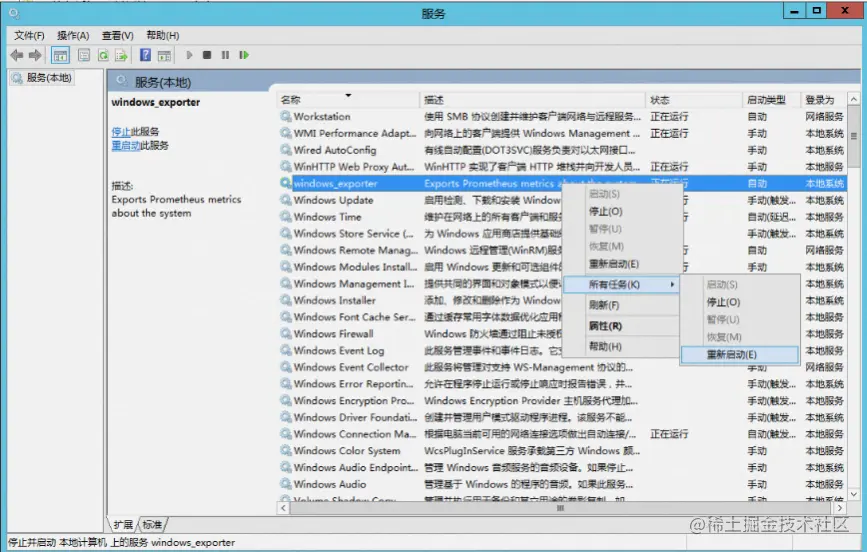Sort by the 登录为 column header

pyautogui.click(x=823, y=100)
